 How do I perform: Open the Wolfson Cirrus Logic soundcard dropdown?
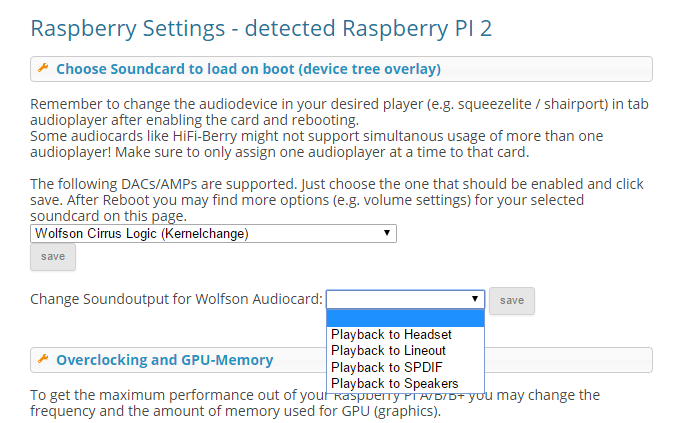click(213, 233)
